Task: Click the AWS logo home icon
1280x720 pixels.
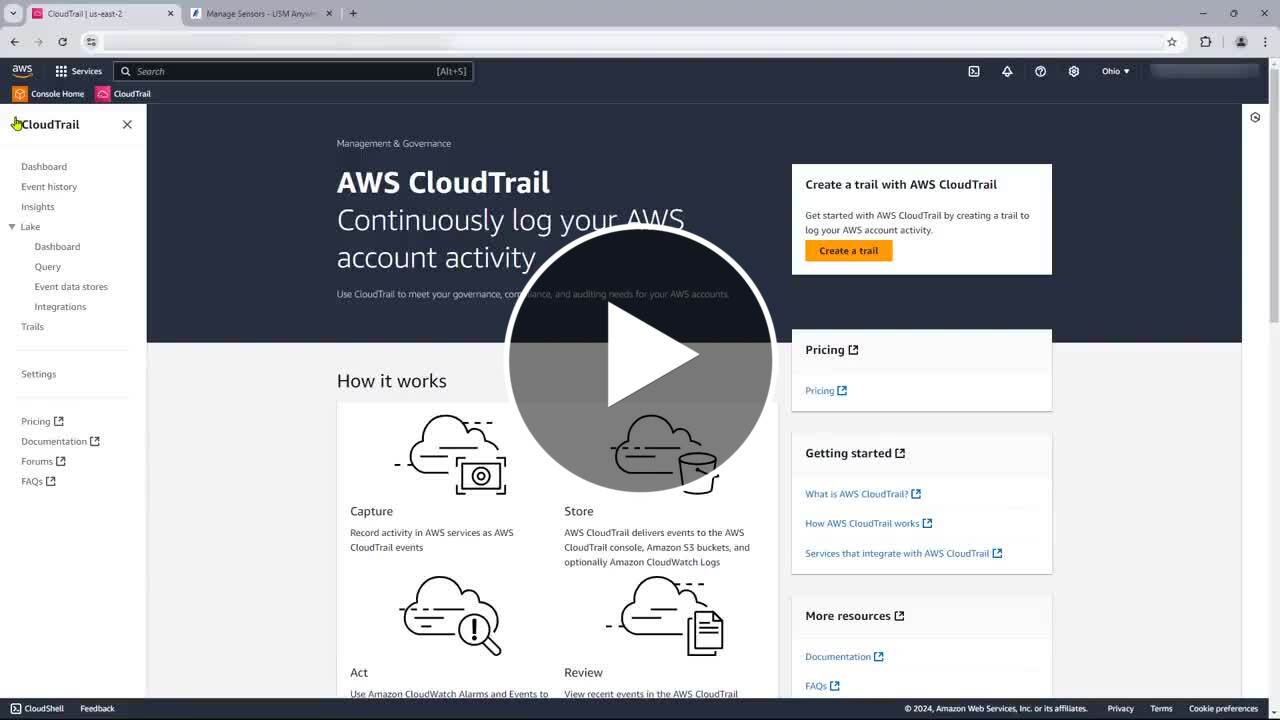Action: coord(22,71)
